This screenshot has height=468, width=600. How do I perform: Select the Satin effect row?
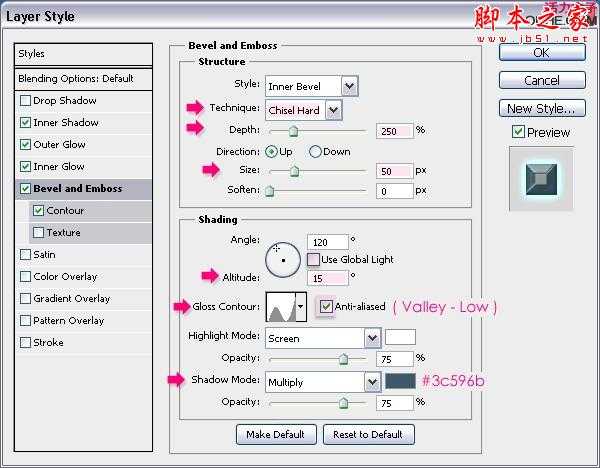83,255
